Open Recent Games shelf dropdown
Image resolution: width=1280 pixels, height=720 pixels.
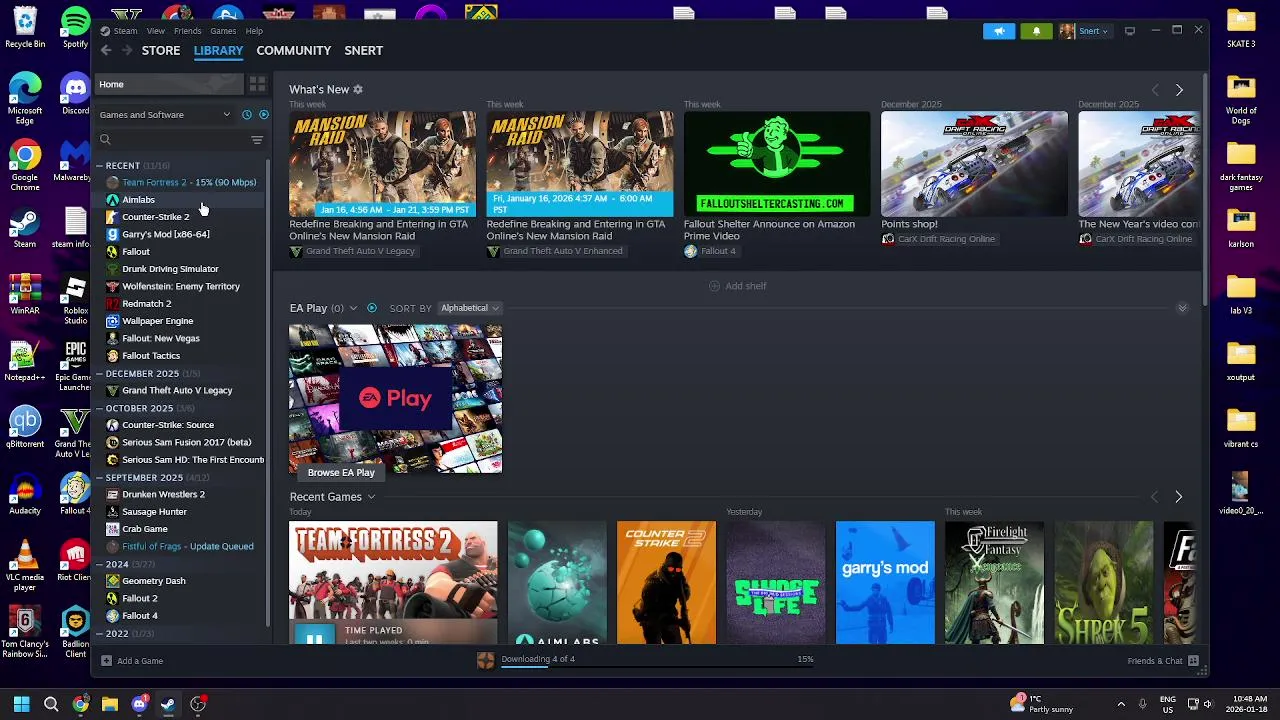tap(371, 497)
